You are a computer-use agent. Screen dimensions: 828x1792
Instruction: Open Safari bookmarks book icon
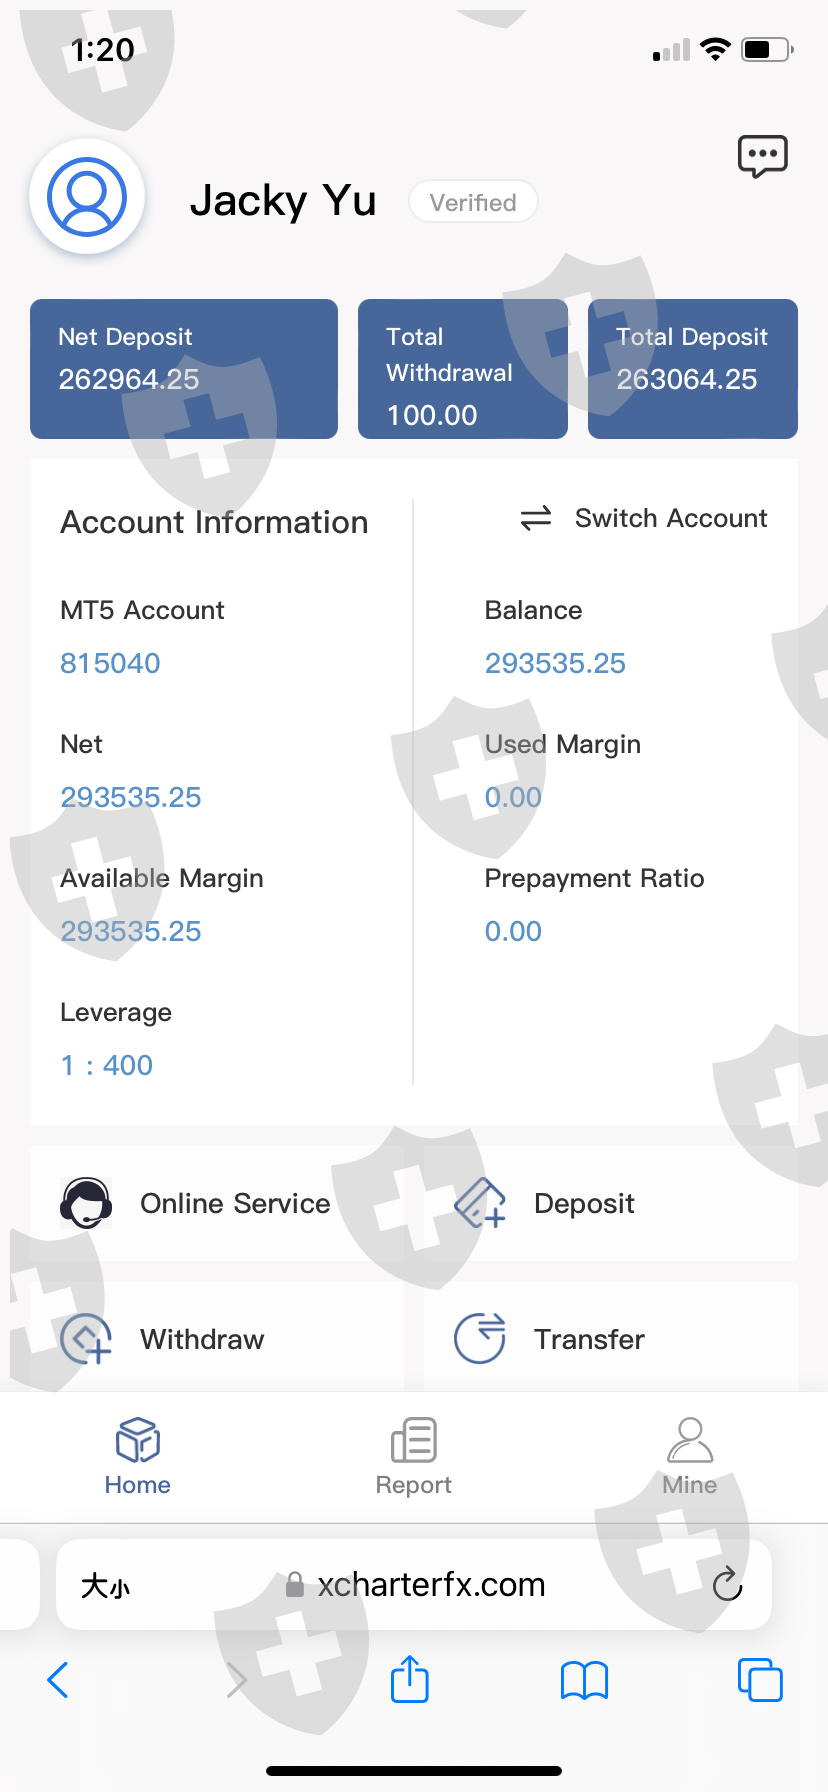[x=585, y=1680]
